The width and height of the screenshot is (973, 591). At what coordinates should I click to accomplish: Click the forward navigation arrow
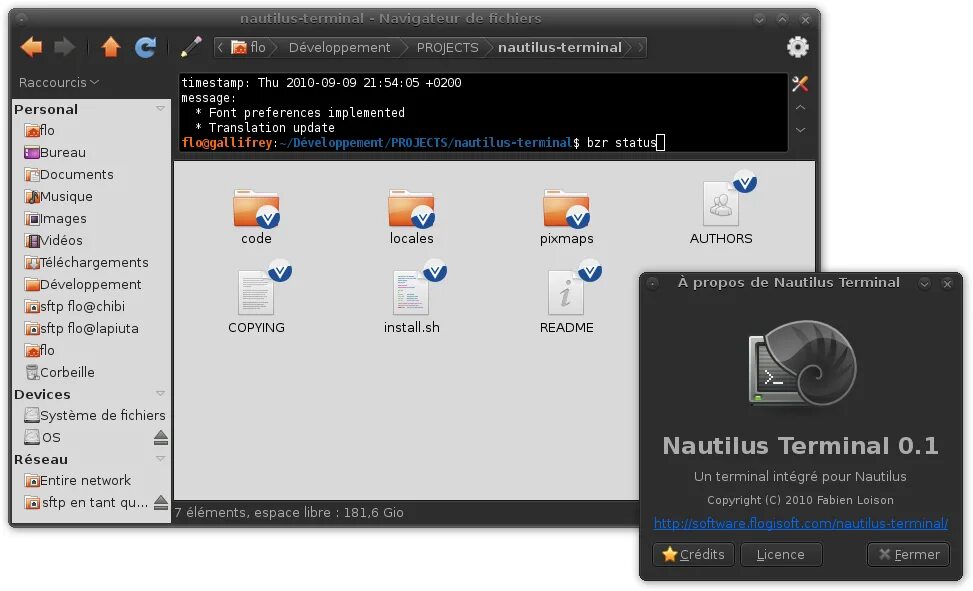coord(65,47)
